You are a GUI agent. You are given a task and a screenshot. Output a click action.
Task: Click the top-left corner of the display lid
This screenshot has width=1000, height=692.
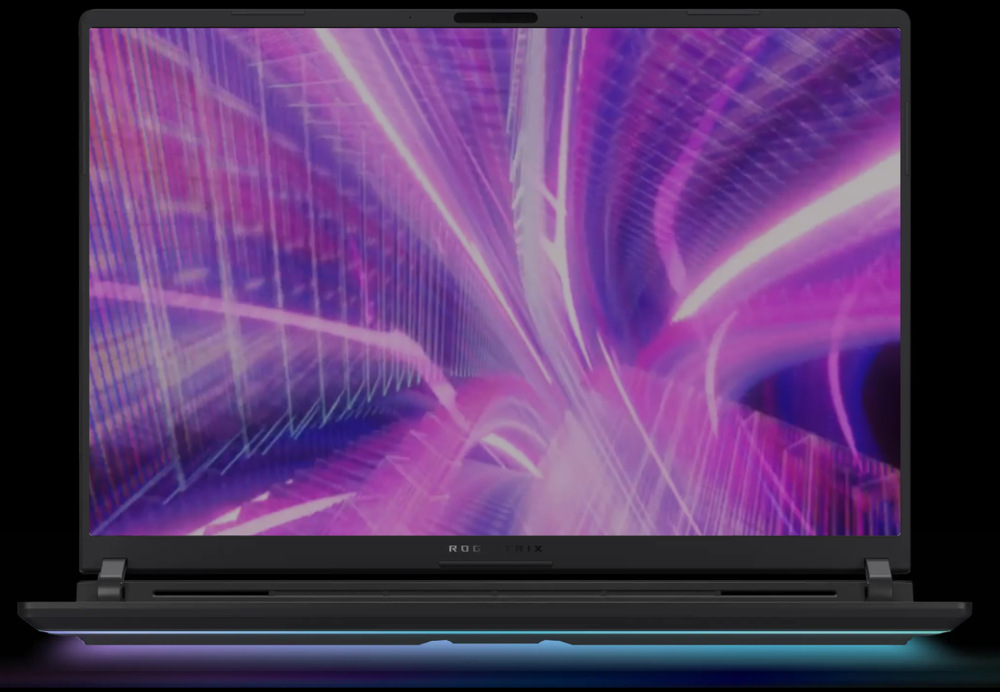(x=86, y=16)
